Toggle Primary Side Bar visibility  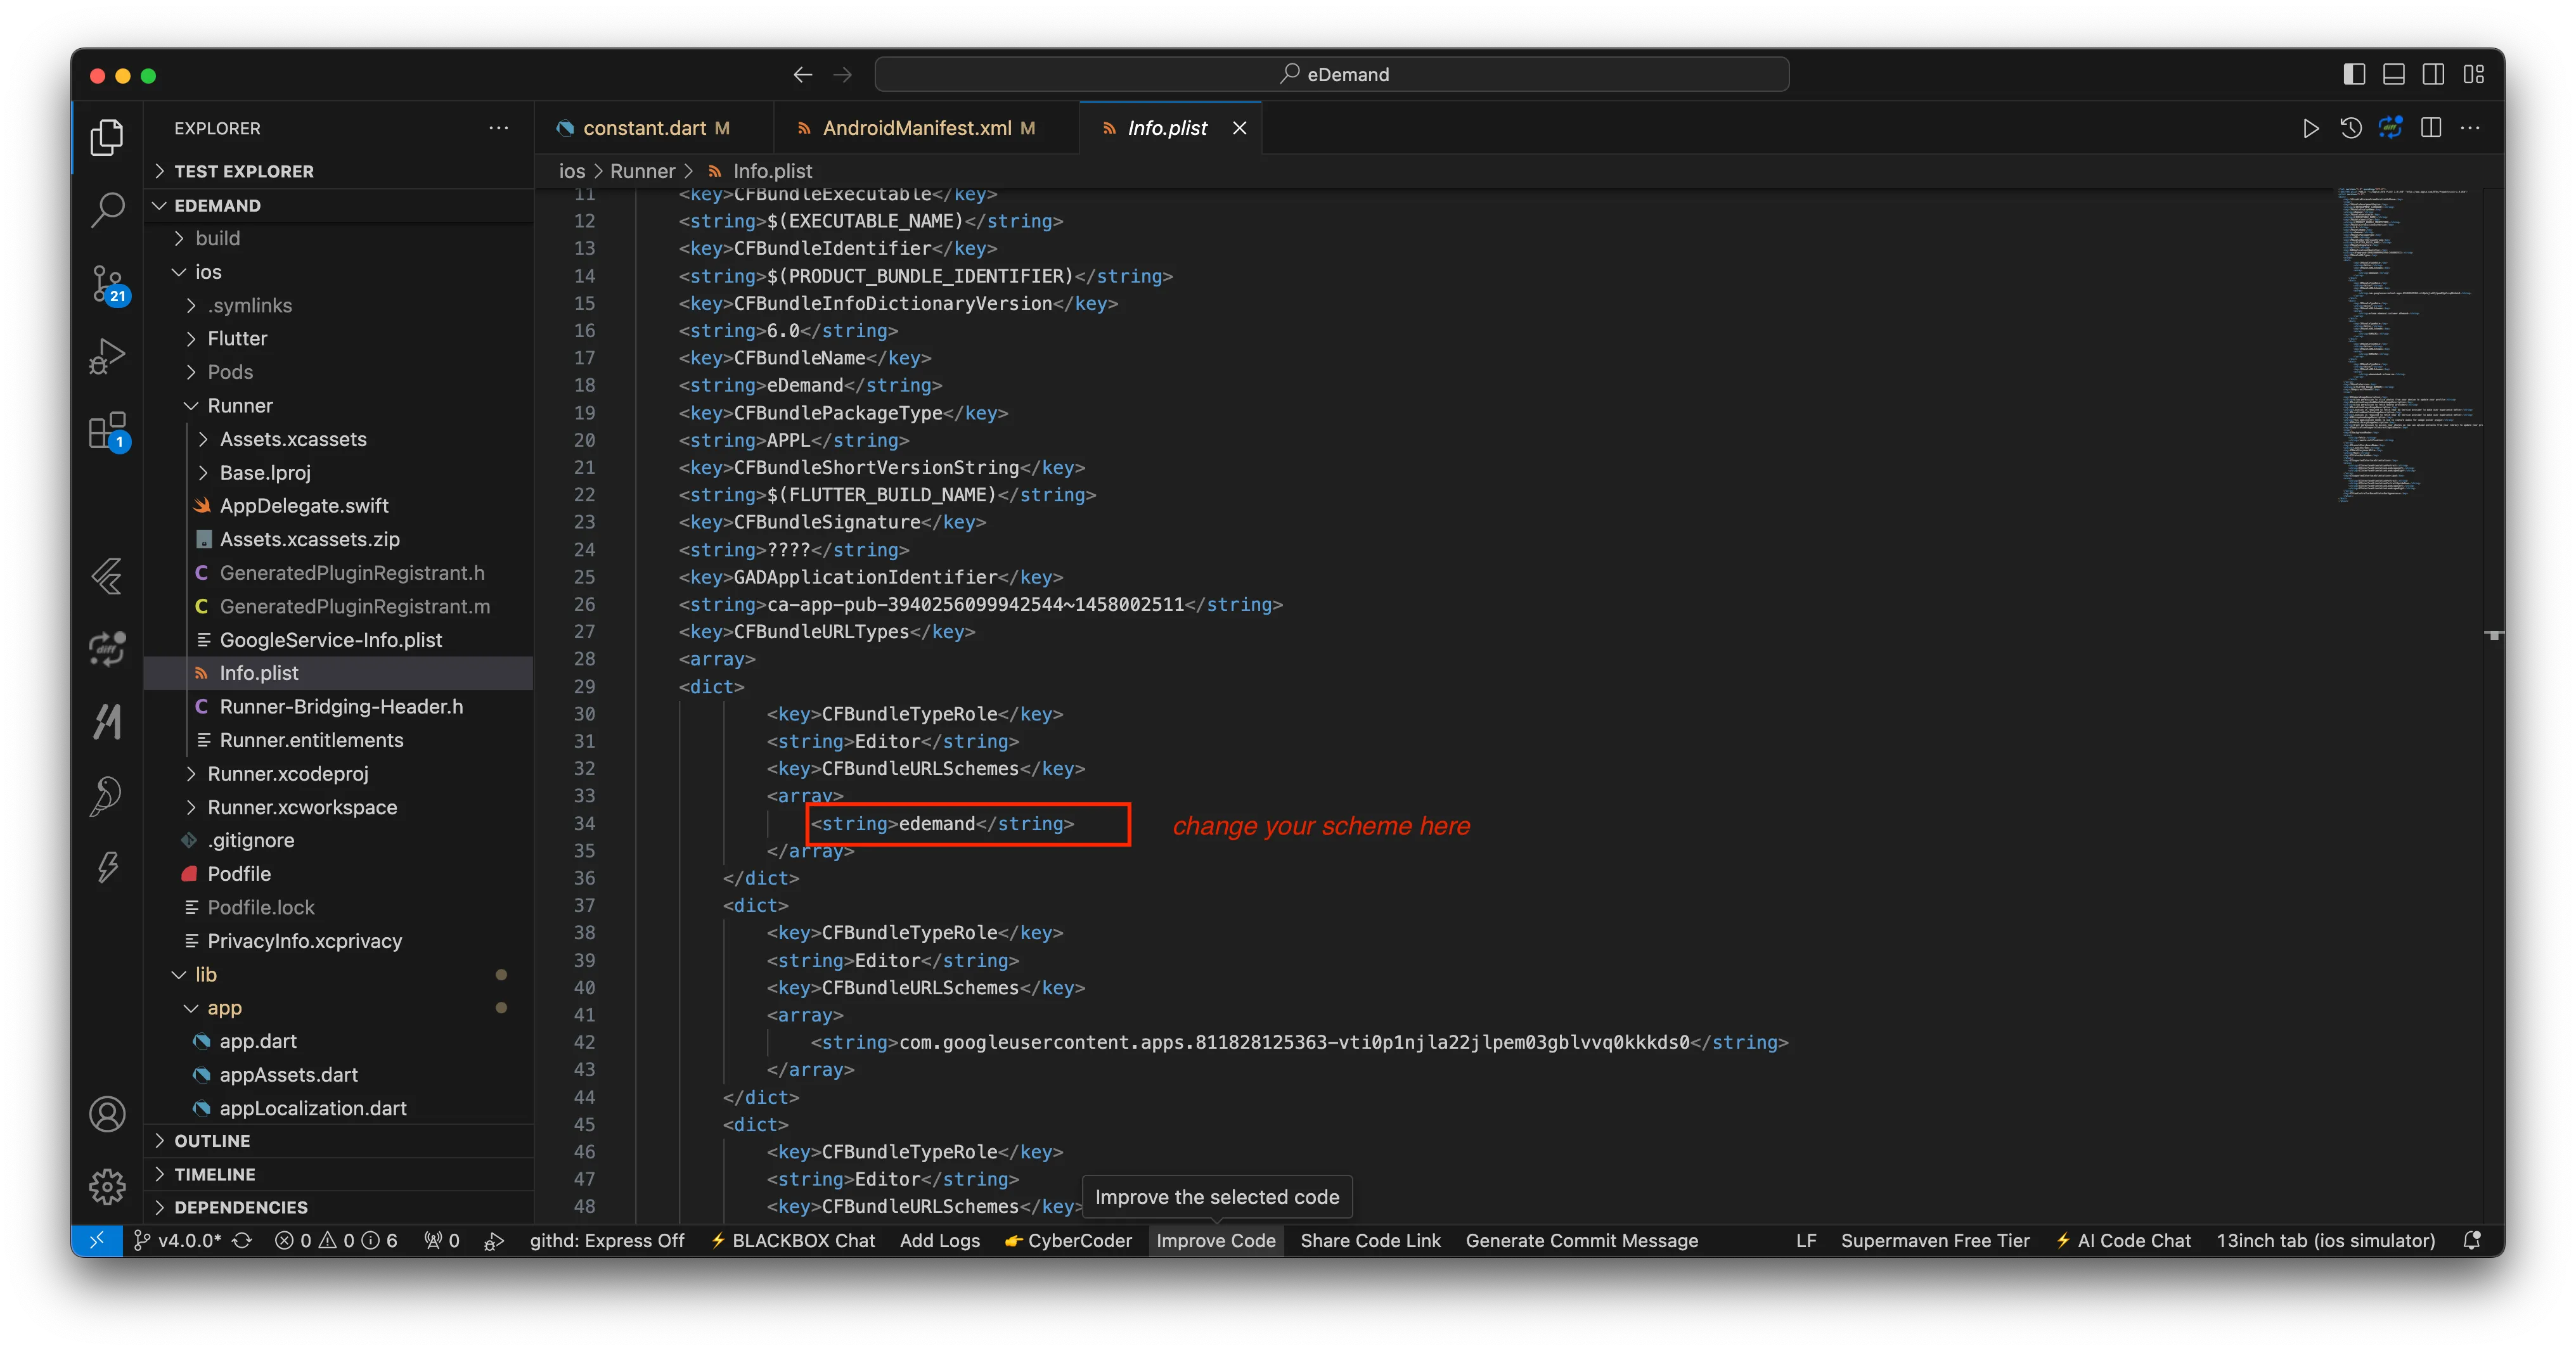(2354, 74)
